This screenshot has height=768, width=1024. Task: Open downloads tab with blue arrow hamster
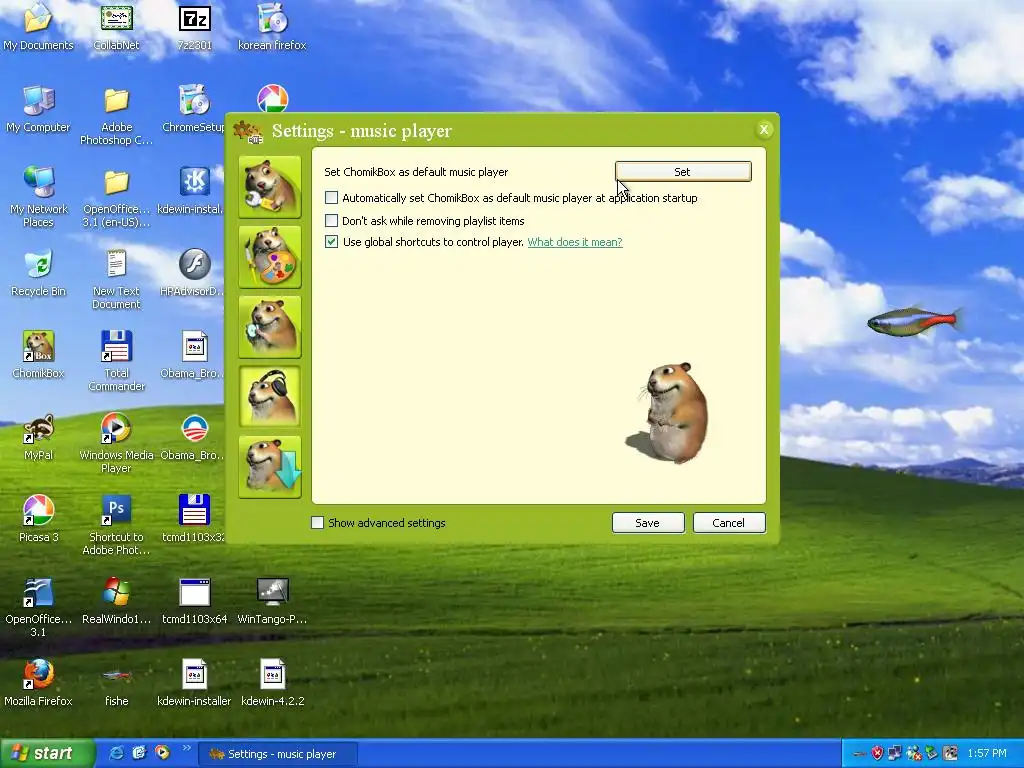[270, 467]
